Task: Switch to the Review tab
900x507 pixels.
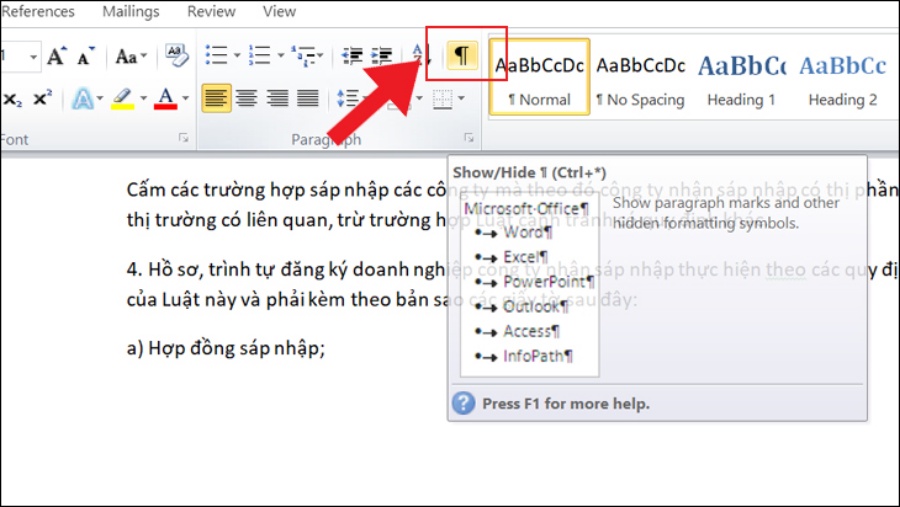Action: click(x=211, y=12)
